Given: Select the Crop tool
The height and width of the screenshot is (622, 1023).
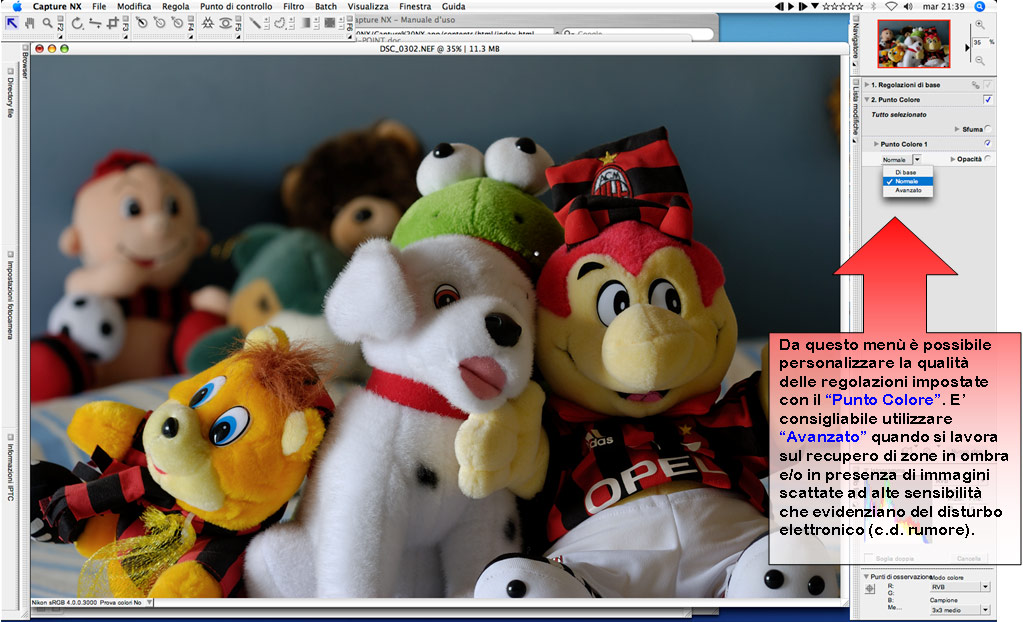Looking at the screenshot, I should point(113,23).
